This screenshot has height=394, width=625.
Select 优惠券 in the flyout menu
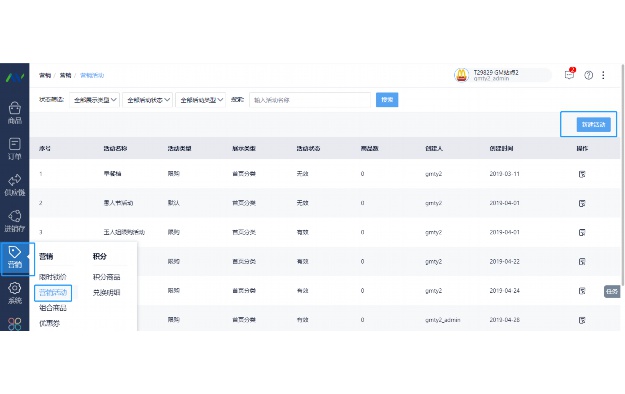(49, 323)
